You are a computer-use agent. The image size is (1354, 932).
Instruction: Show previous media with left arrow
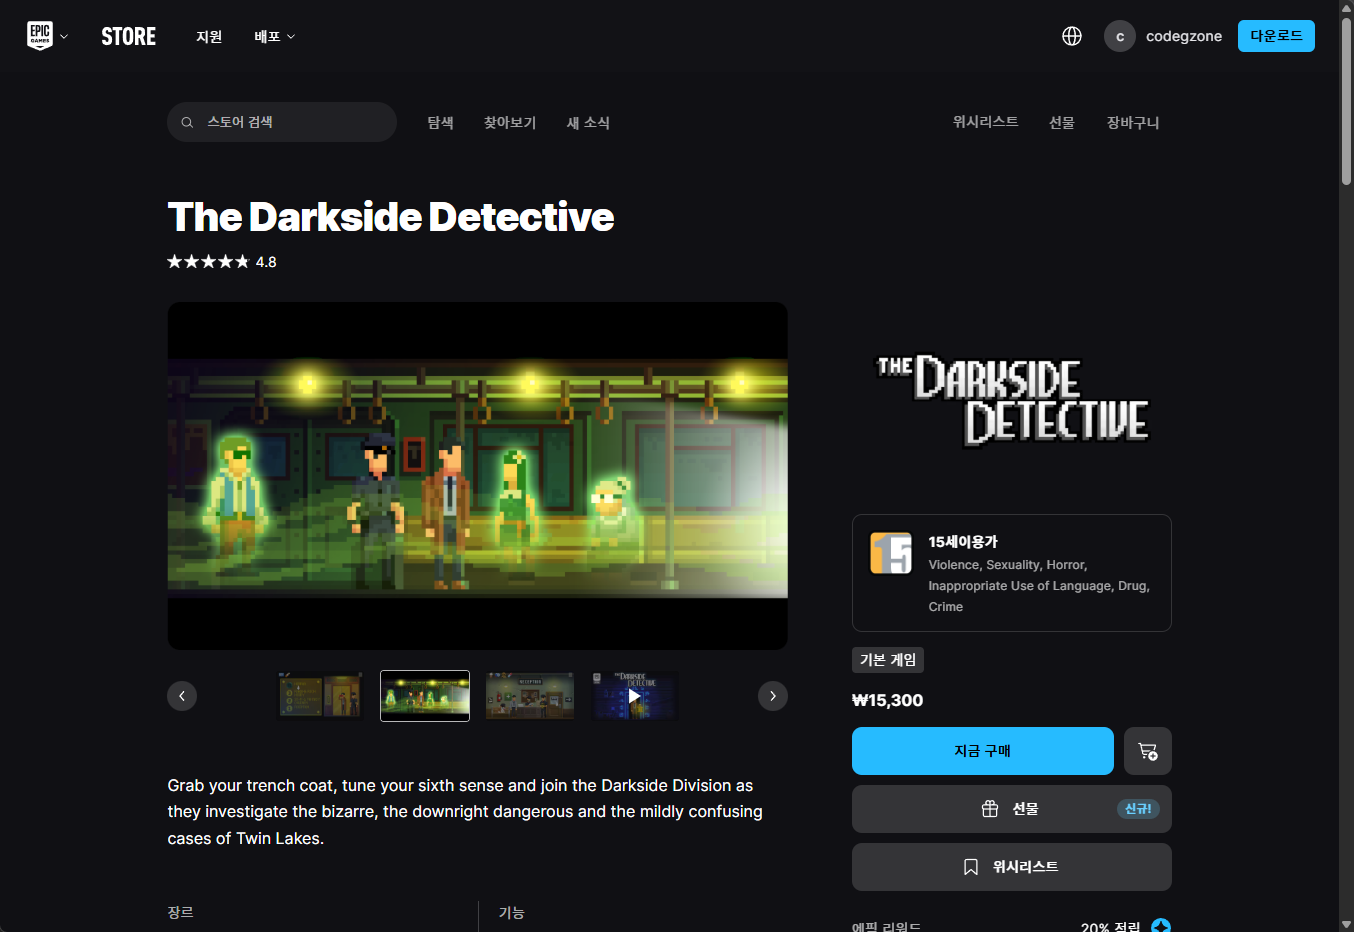(x=182, y=696)
